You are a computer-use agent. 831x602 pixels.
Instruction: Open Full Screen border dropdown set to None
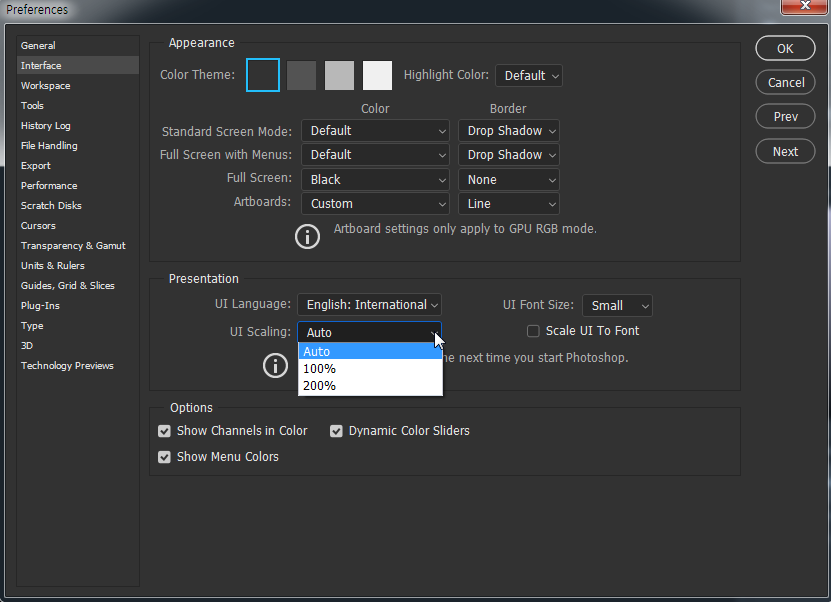[x=509, y=180]
